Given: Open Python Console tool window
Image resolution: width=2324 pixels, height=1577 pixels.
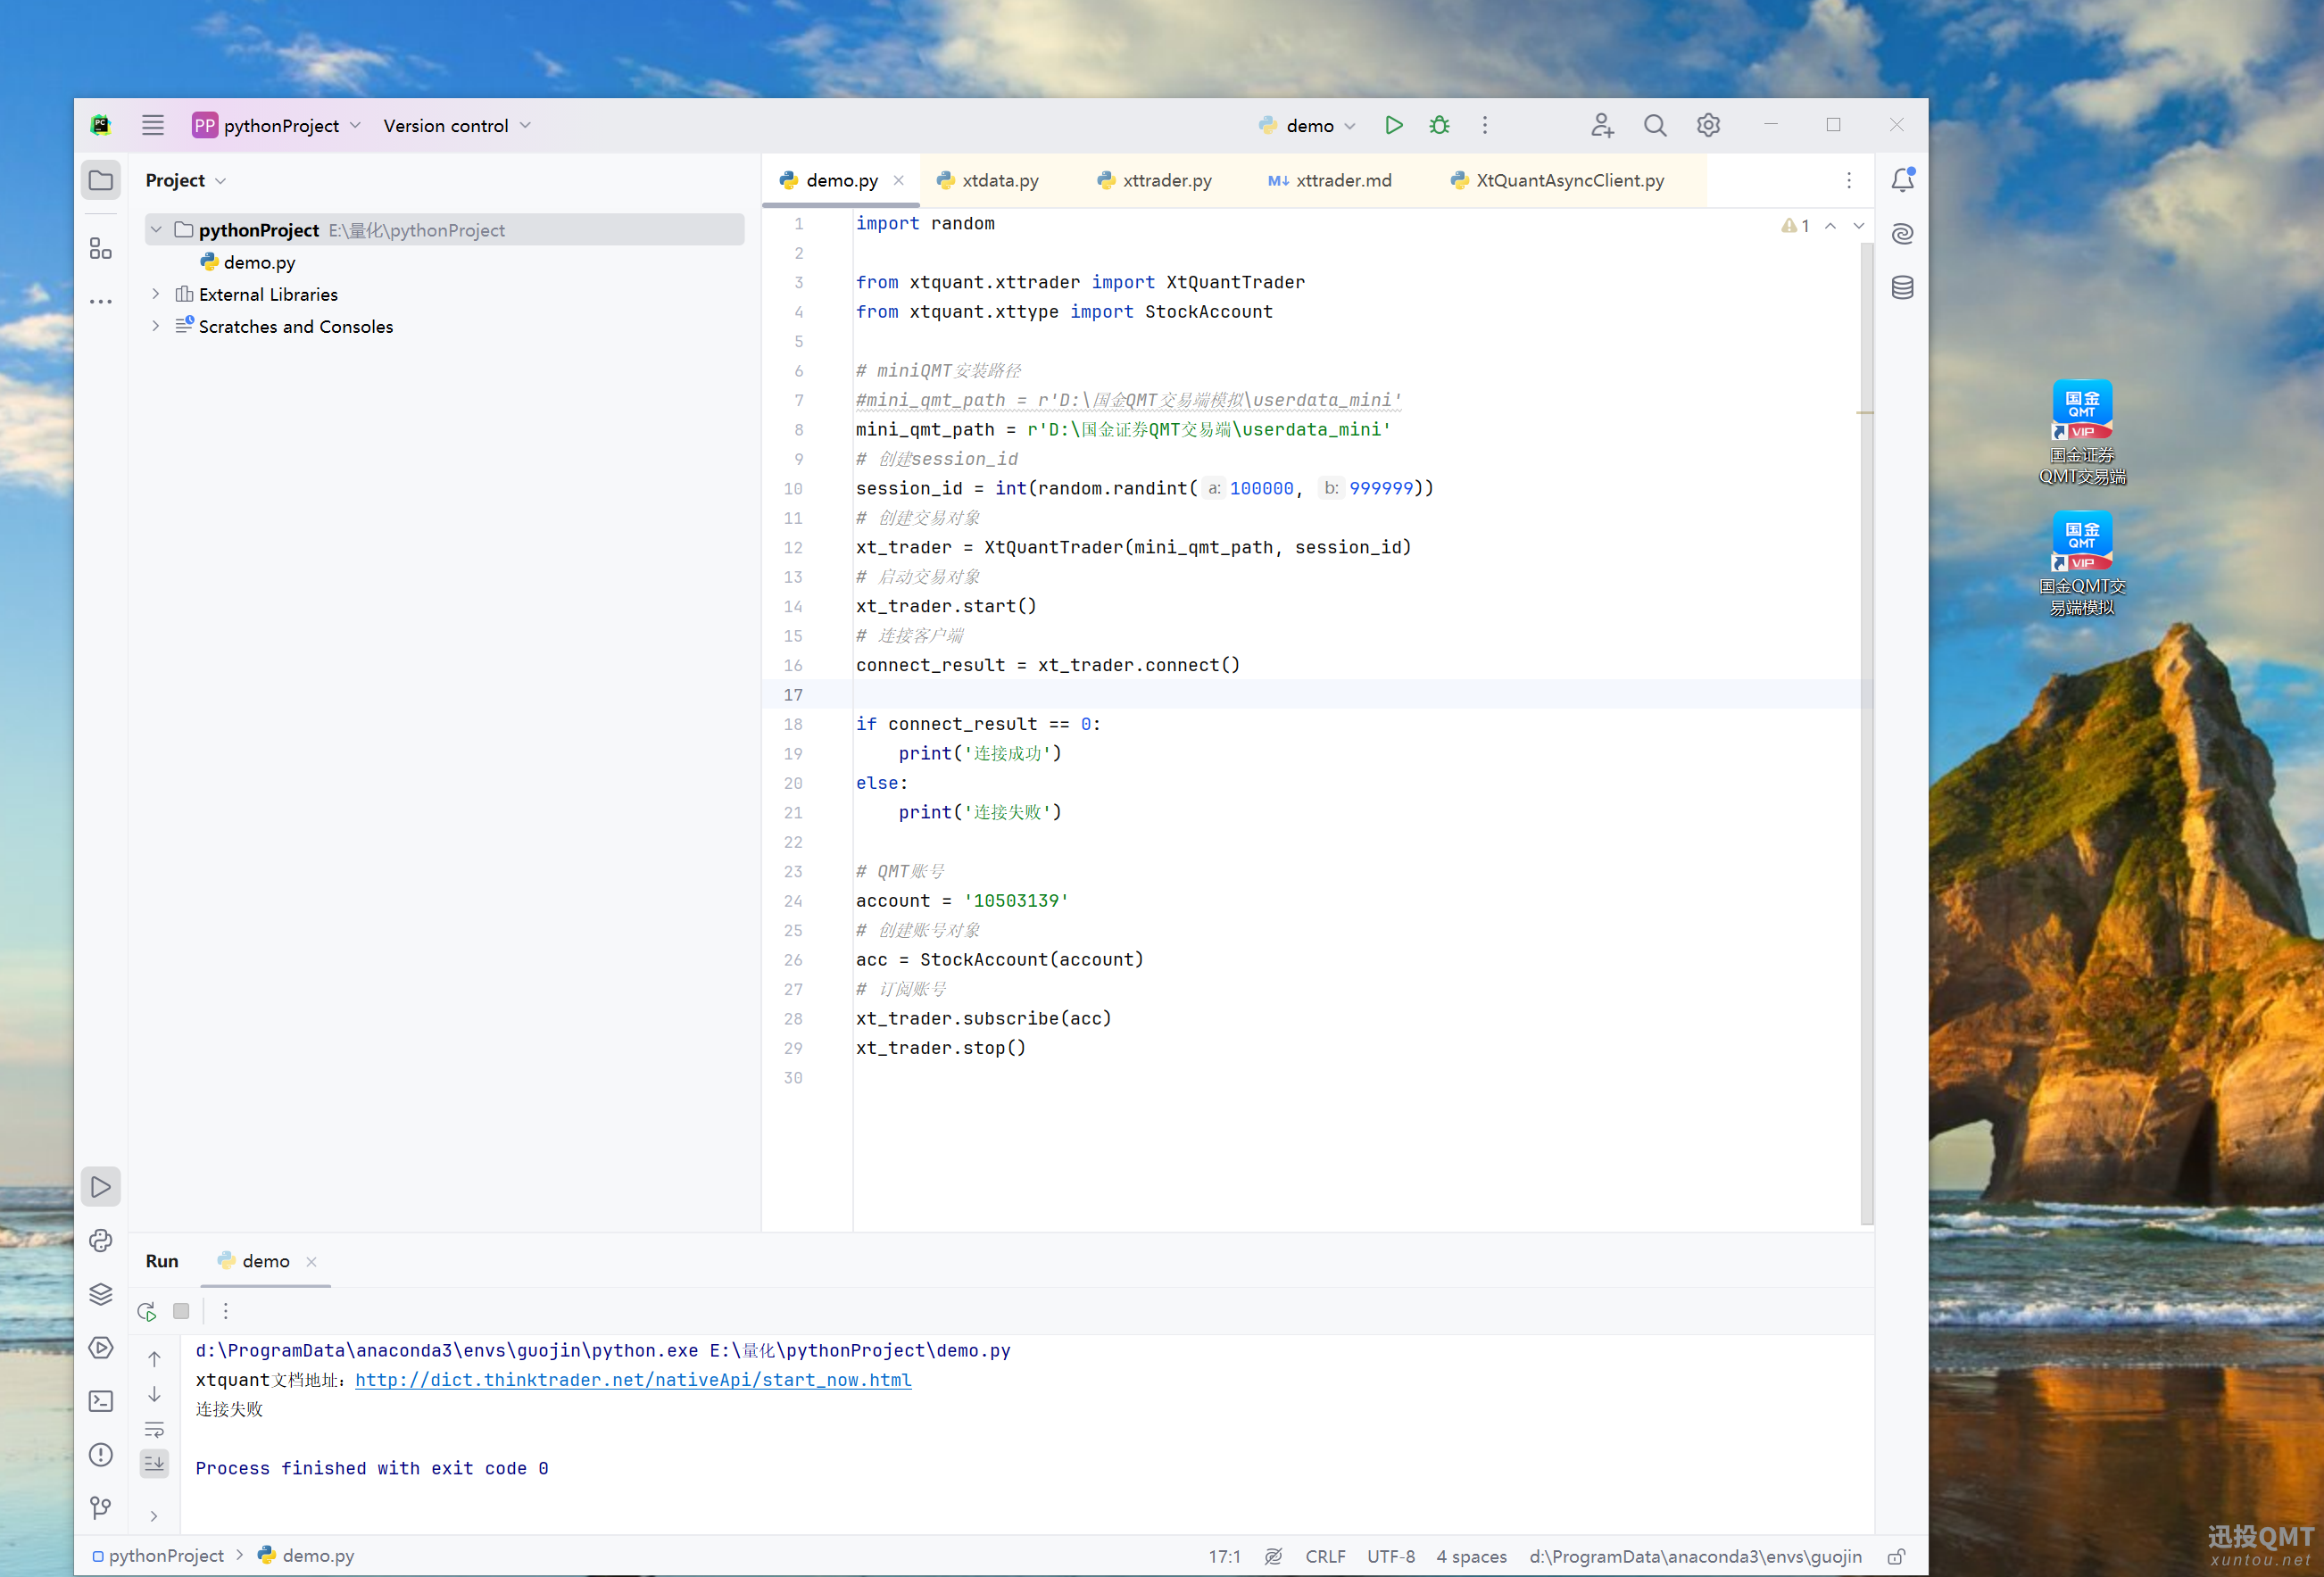Looking at the screenshot, I should 101,1240.
